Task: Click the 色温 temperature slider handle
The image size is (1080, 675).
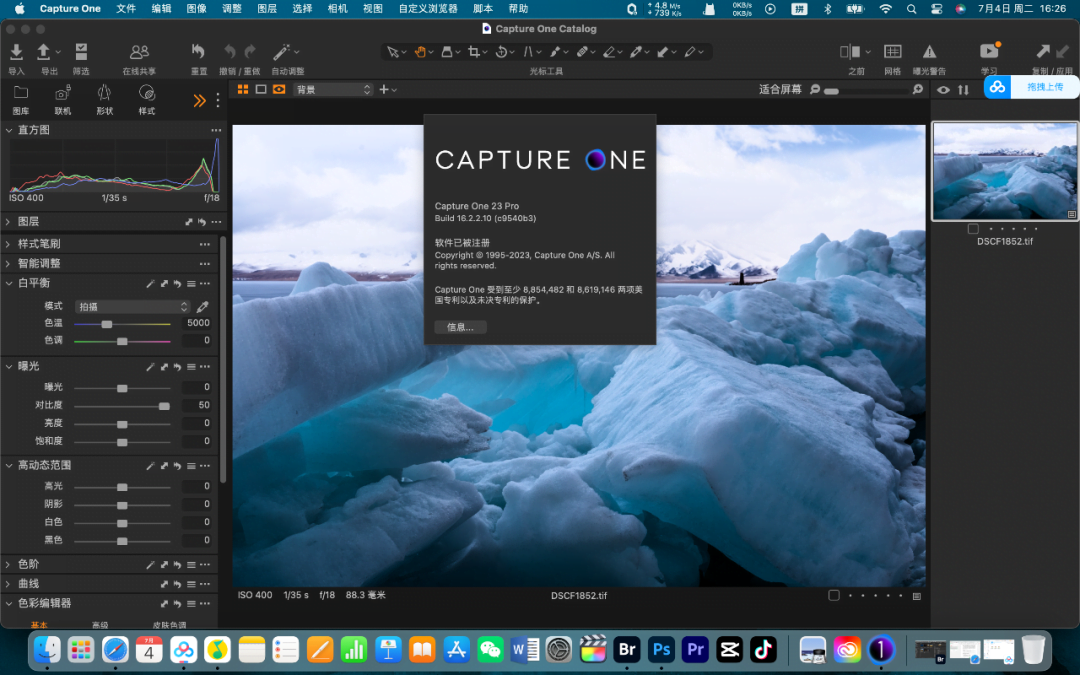Action: 107,324
